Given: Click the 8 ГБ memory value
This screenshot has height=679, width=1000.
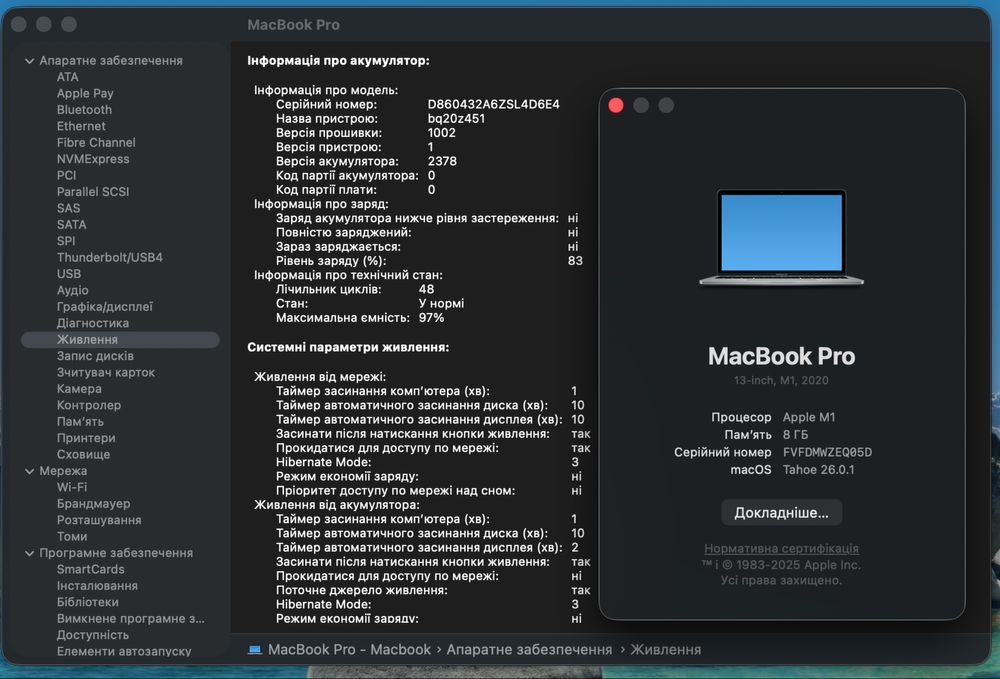Looking at the screenshot, I should (x=795, y=435).
